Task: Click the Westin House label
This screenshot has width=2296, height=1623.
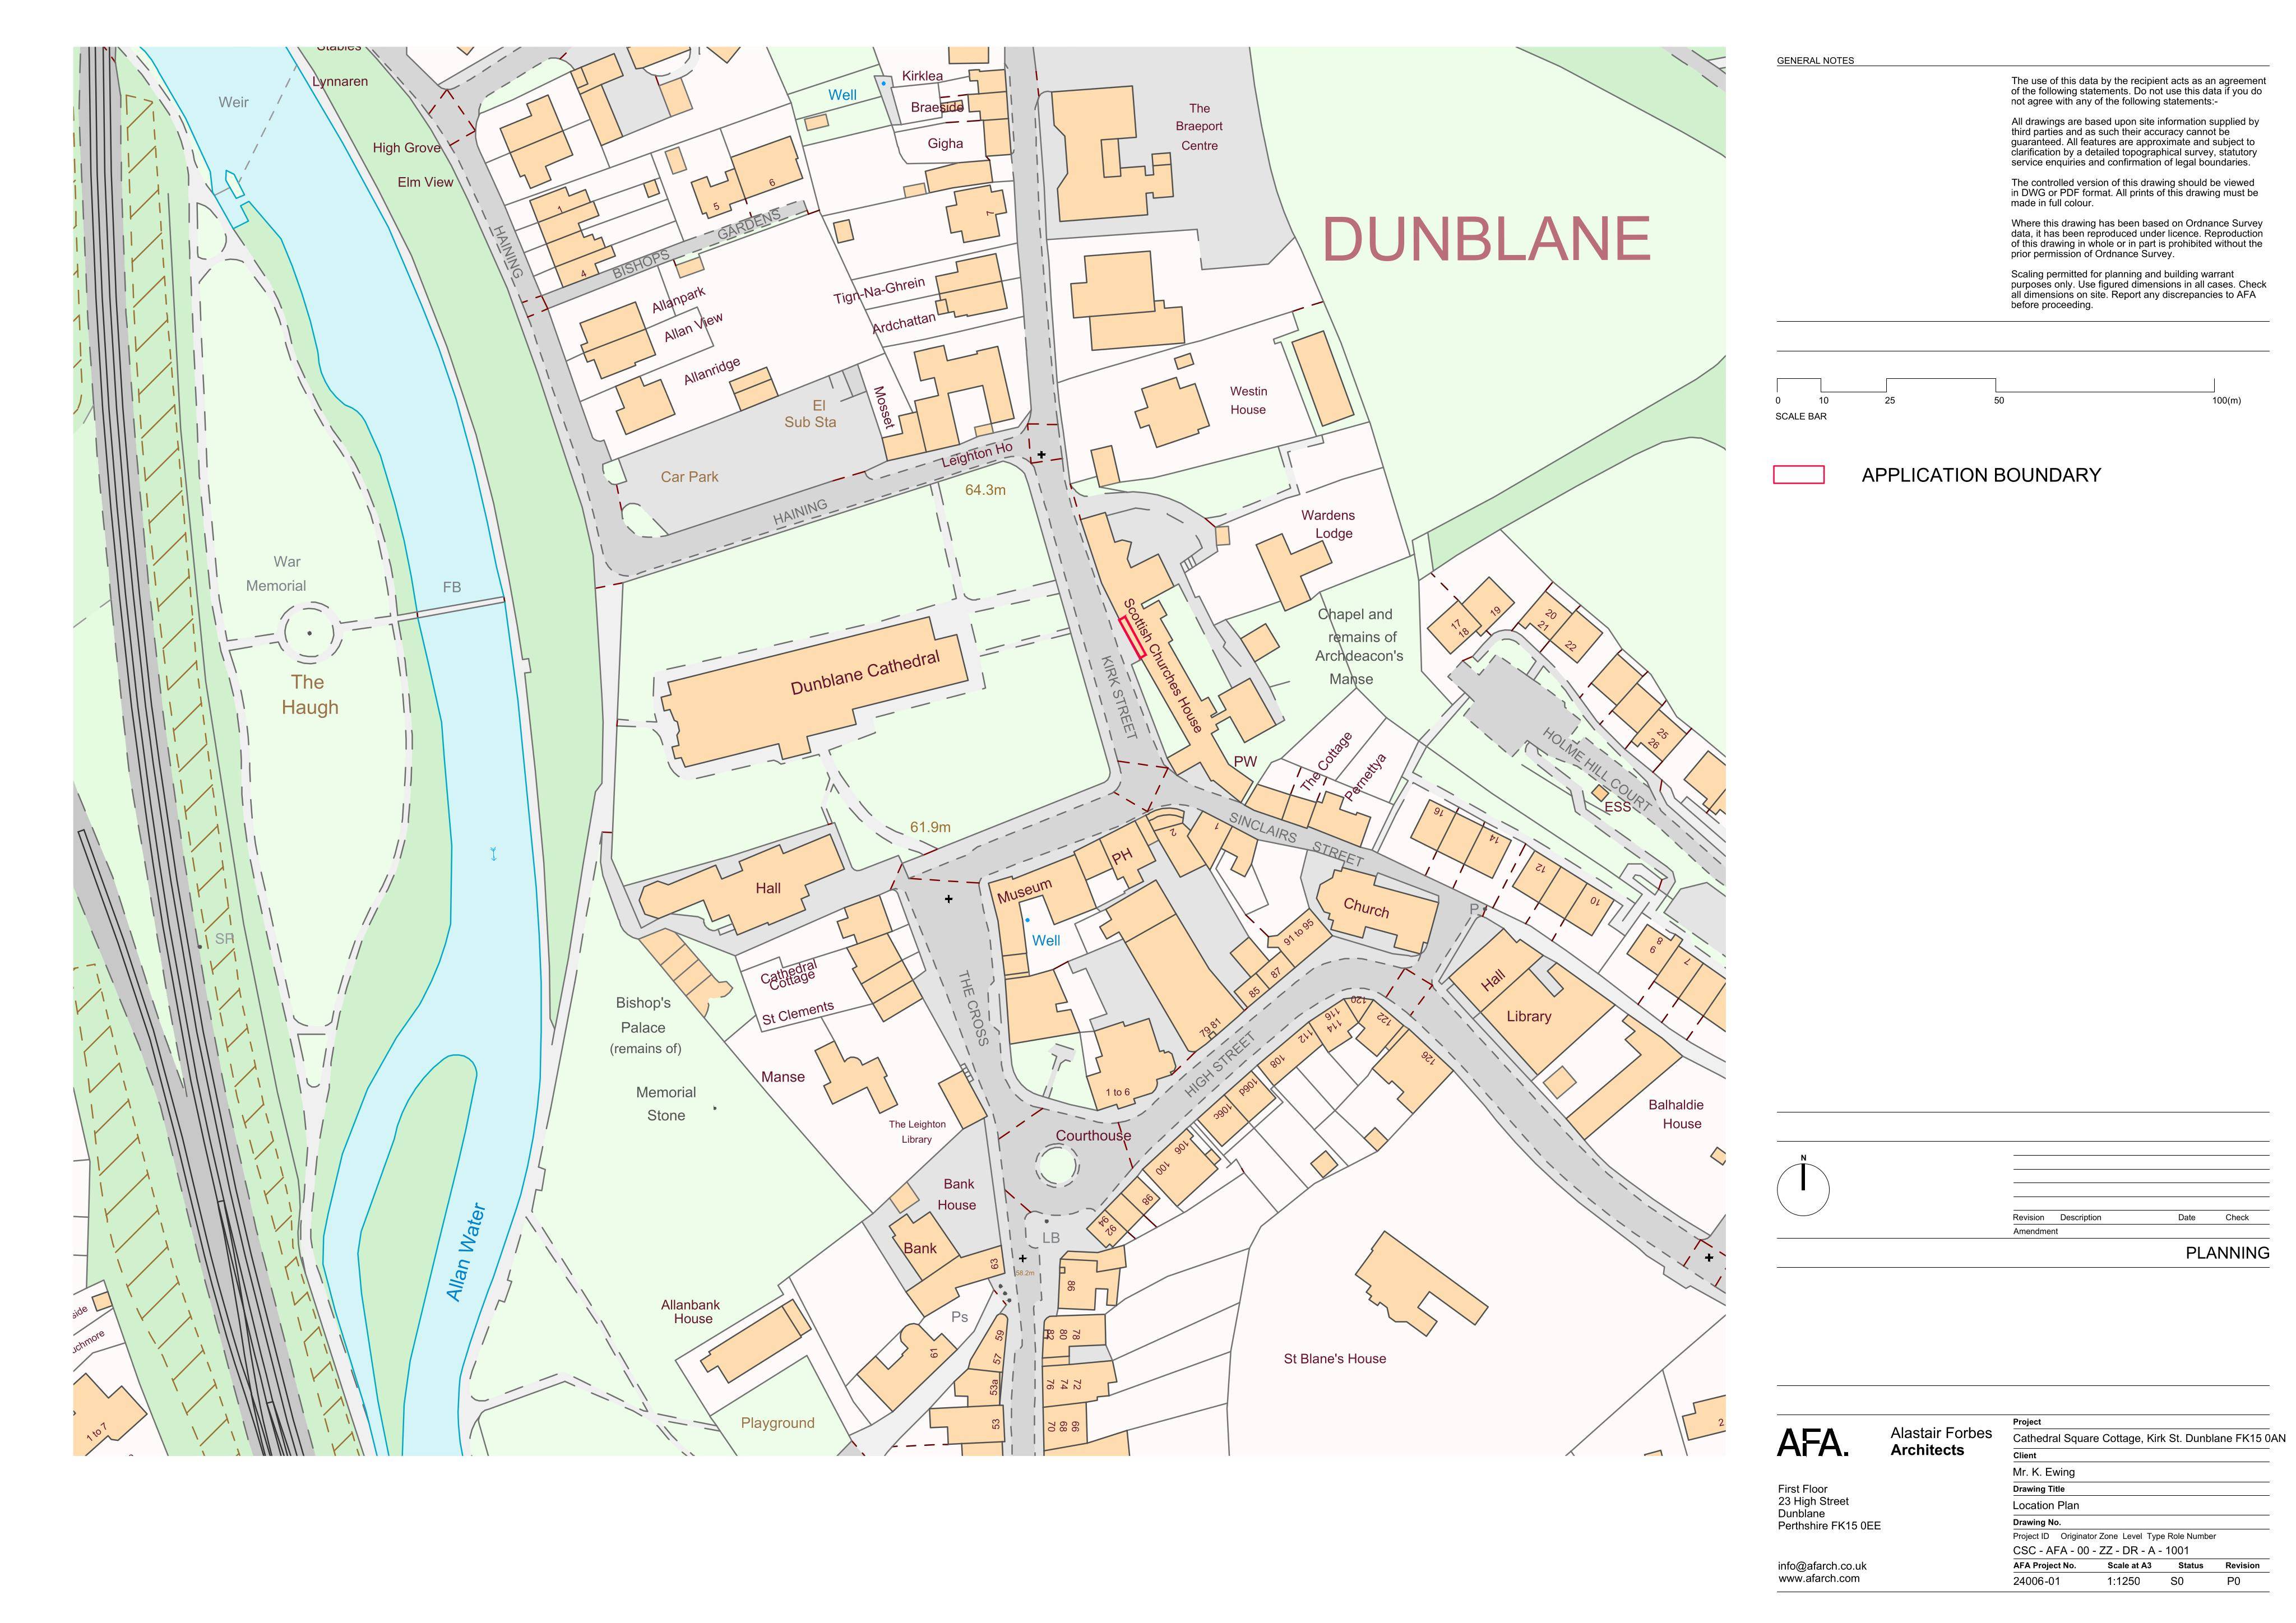Action: (1248, 400)
